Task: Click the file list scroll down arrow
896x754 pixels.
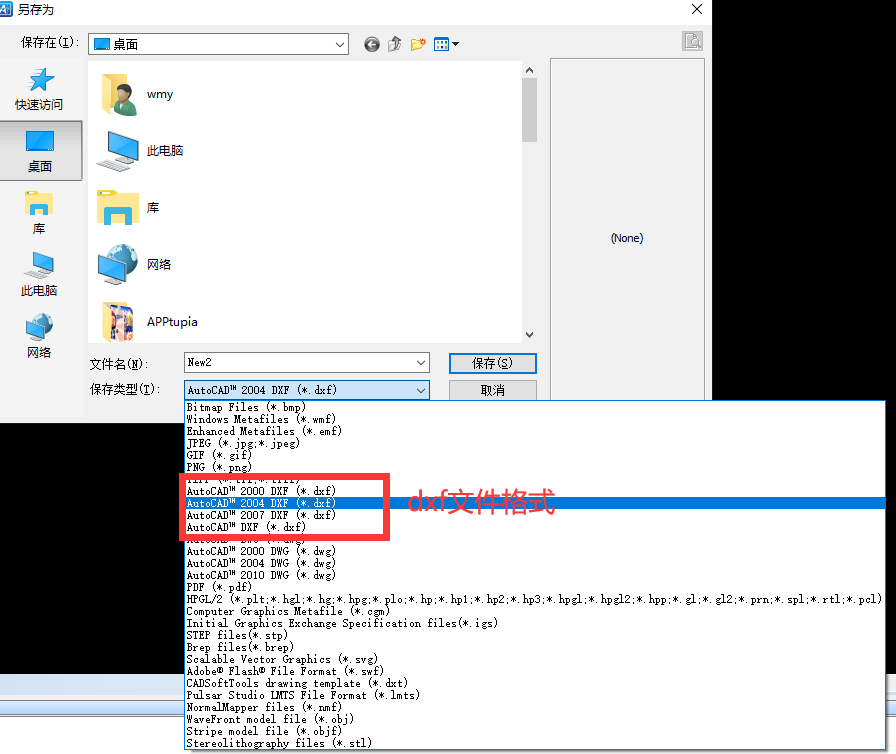Action: (529, 335)
